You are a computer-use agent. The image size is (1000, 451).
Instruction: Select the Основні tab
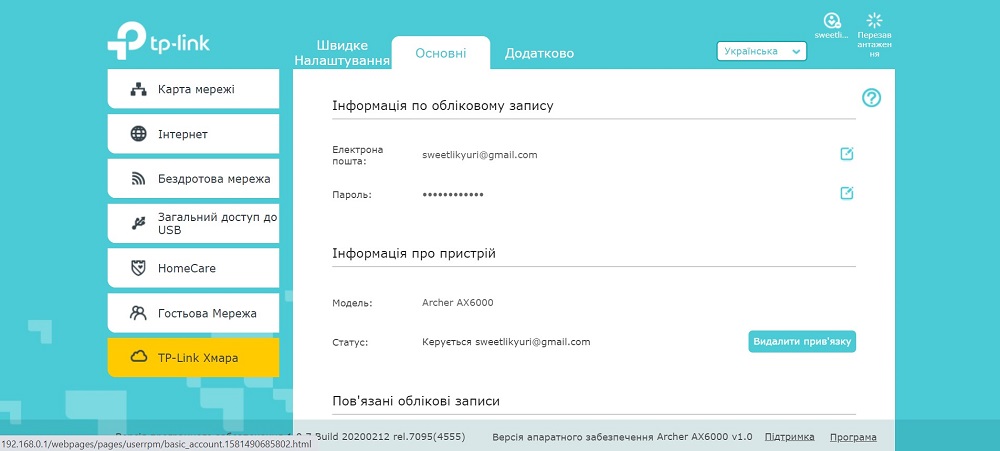[441, 53]
